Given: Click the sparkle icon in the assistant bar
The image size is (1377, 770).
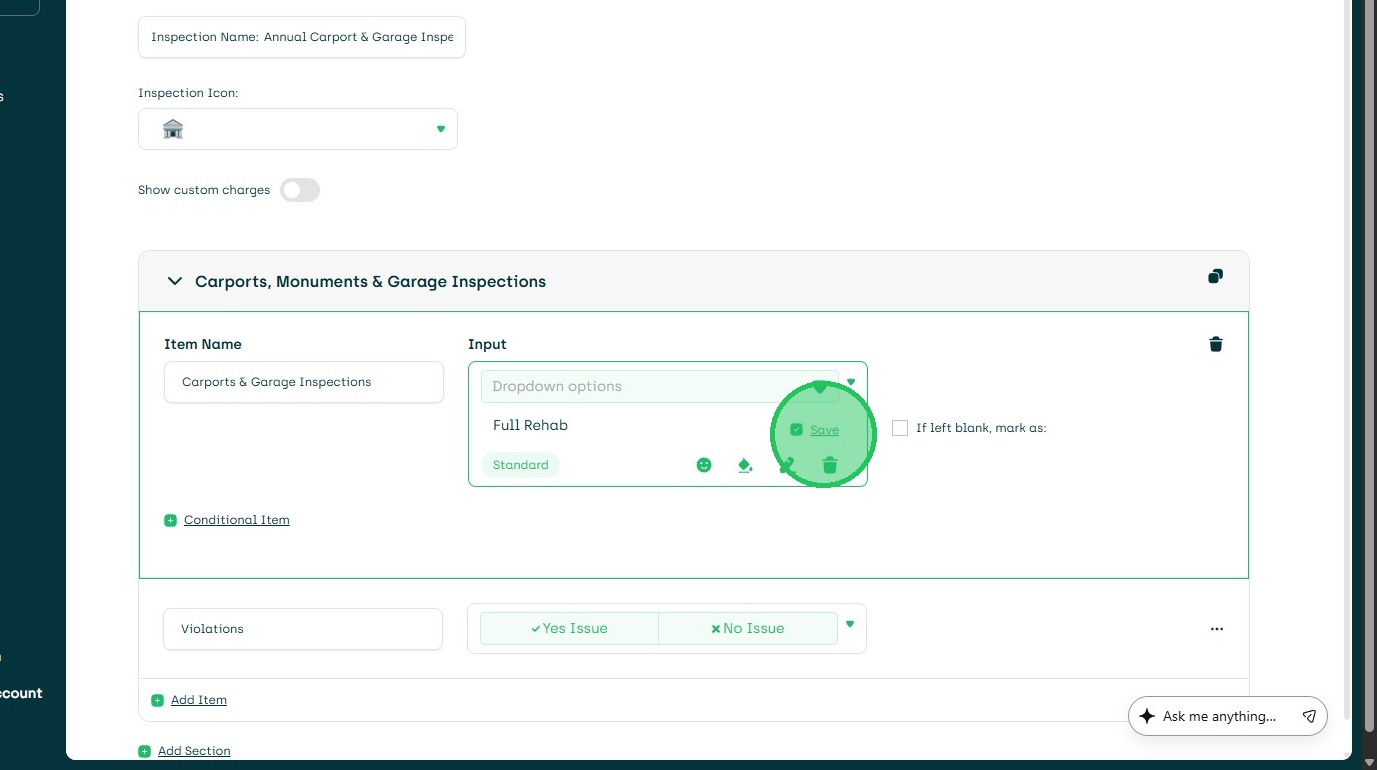Looking at the screenshot, I should coord(1147,716).
